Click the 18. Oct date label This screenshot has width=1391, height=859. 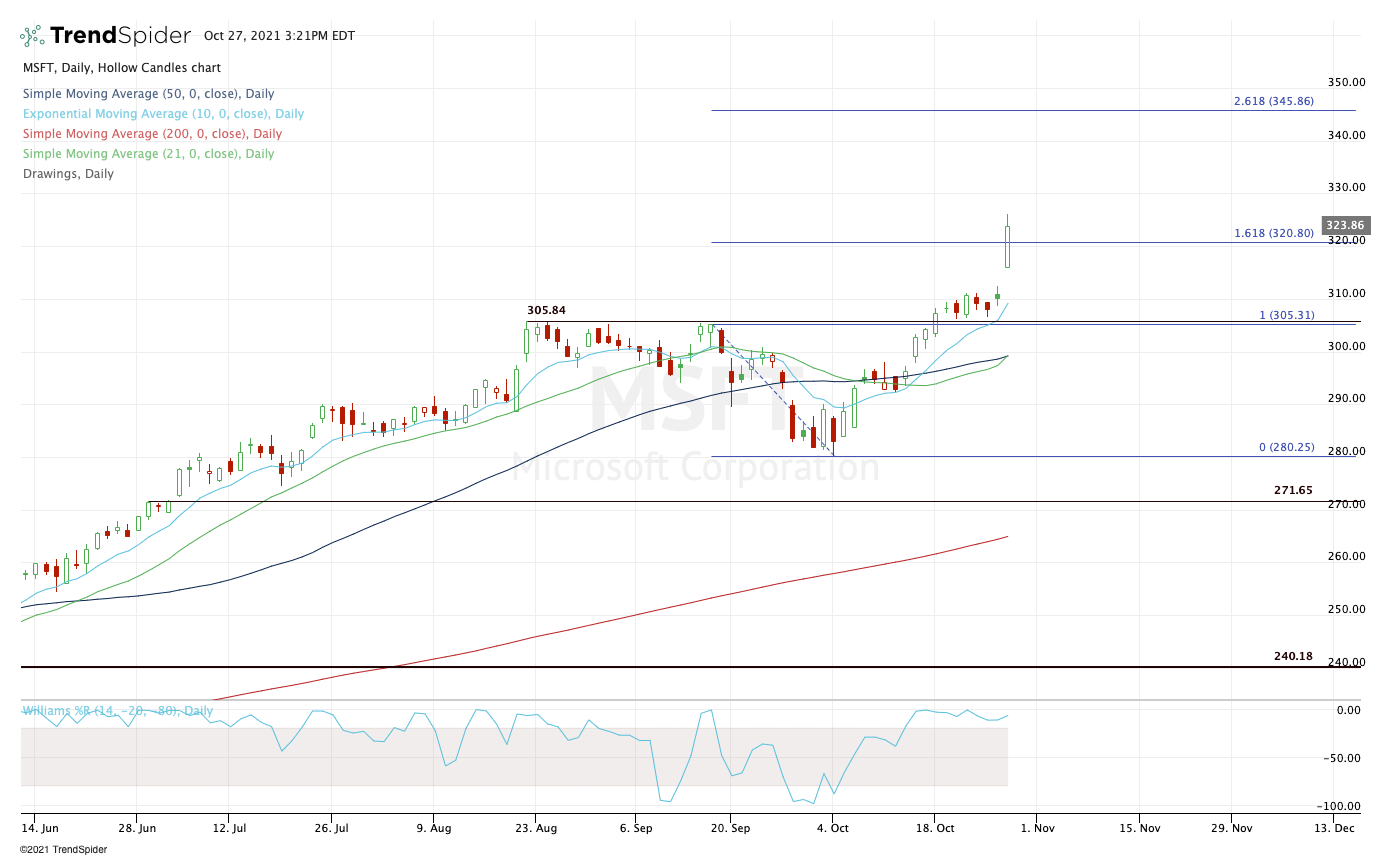pos(933,828)
